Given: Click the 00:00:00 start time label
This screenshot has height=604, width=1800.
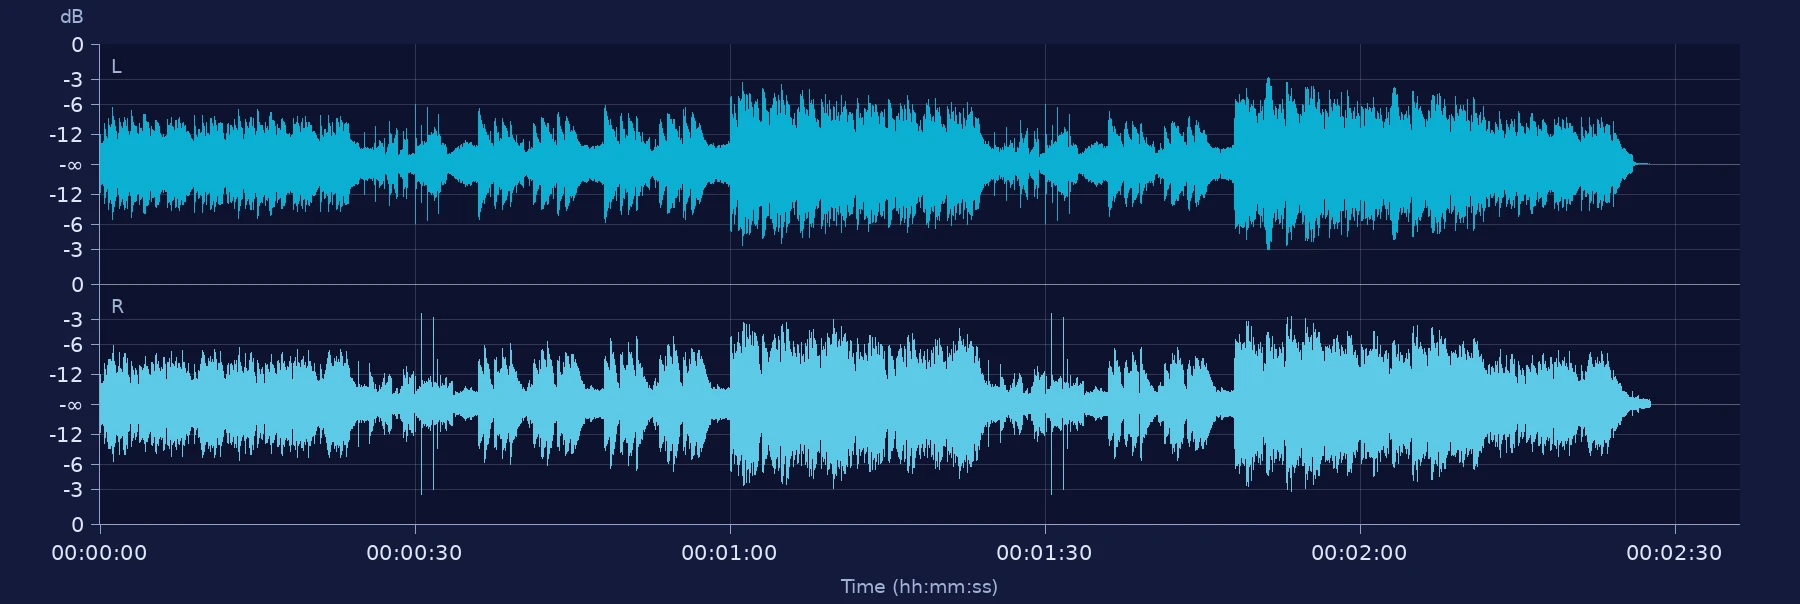Looking at the screenshot, I should click(x=99, y=553).
